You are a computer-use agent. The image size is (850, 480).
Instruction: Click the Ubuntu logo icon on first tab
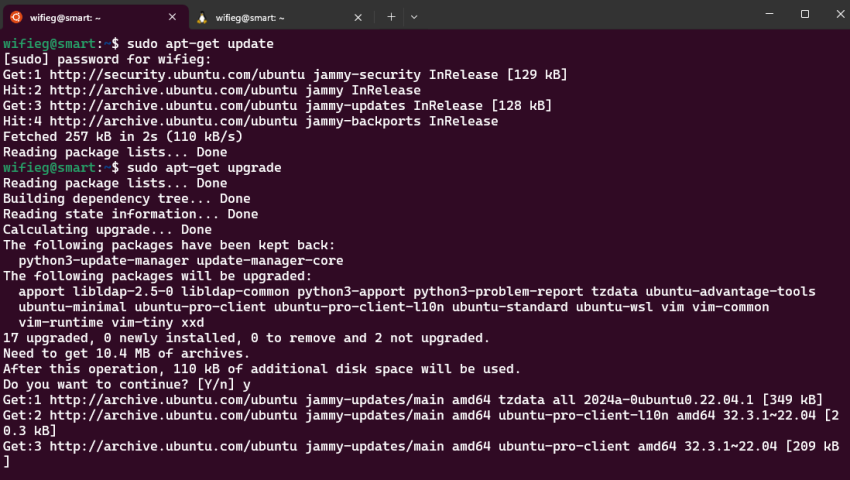(16, 17)
